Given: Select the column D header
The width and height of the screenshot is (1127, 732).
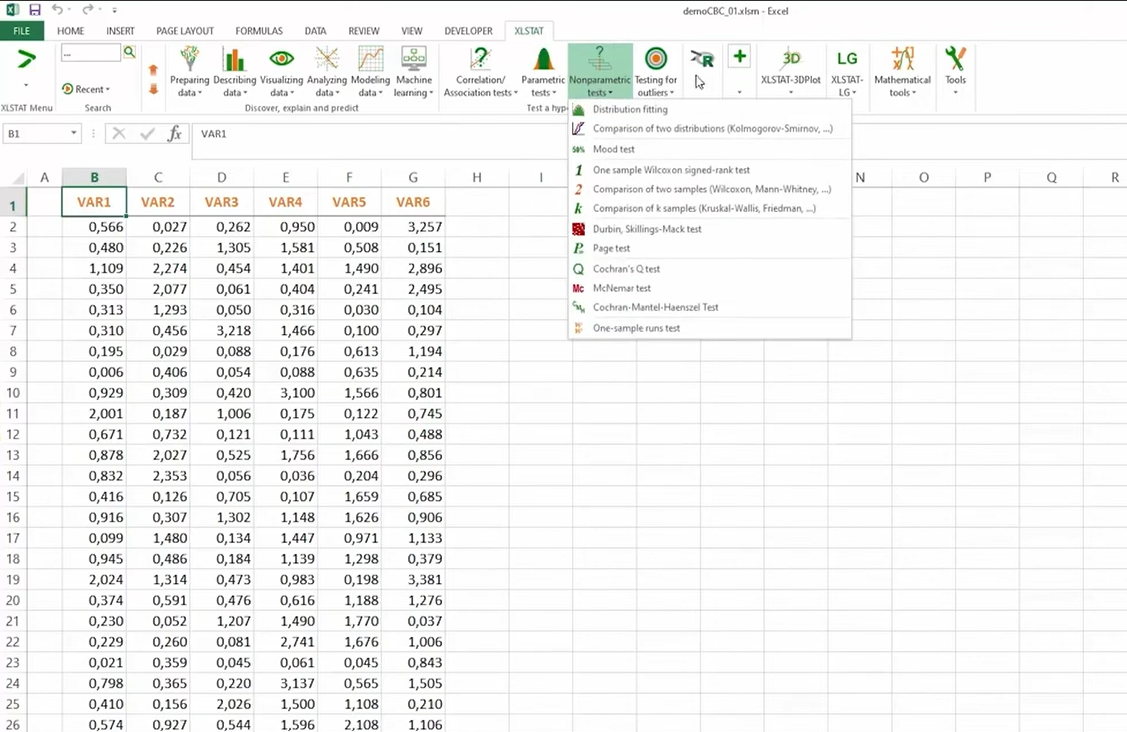Looking at the screenshot, I should coord(221,177).
